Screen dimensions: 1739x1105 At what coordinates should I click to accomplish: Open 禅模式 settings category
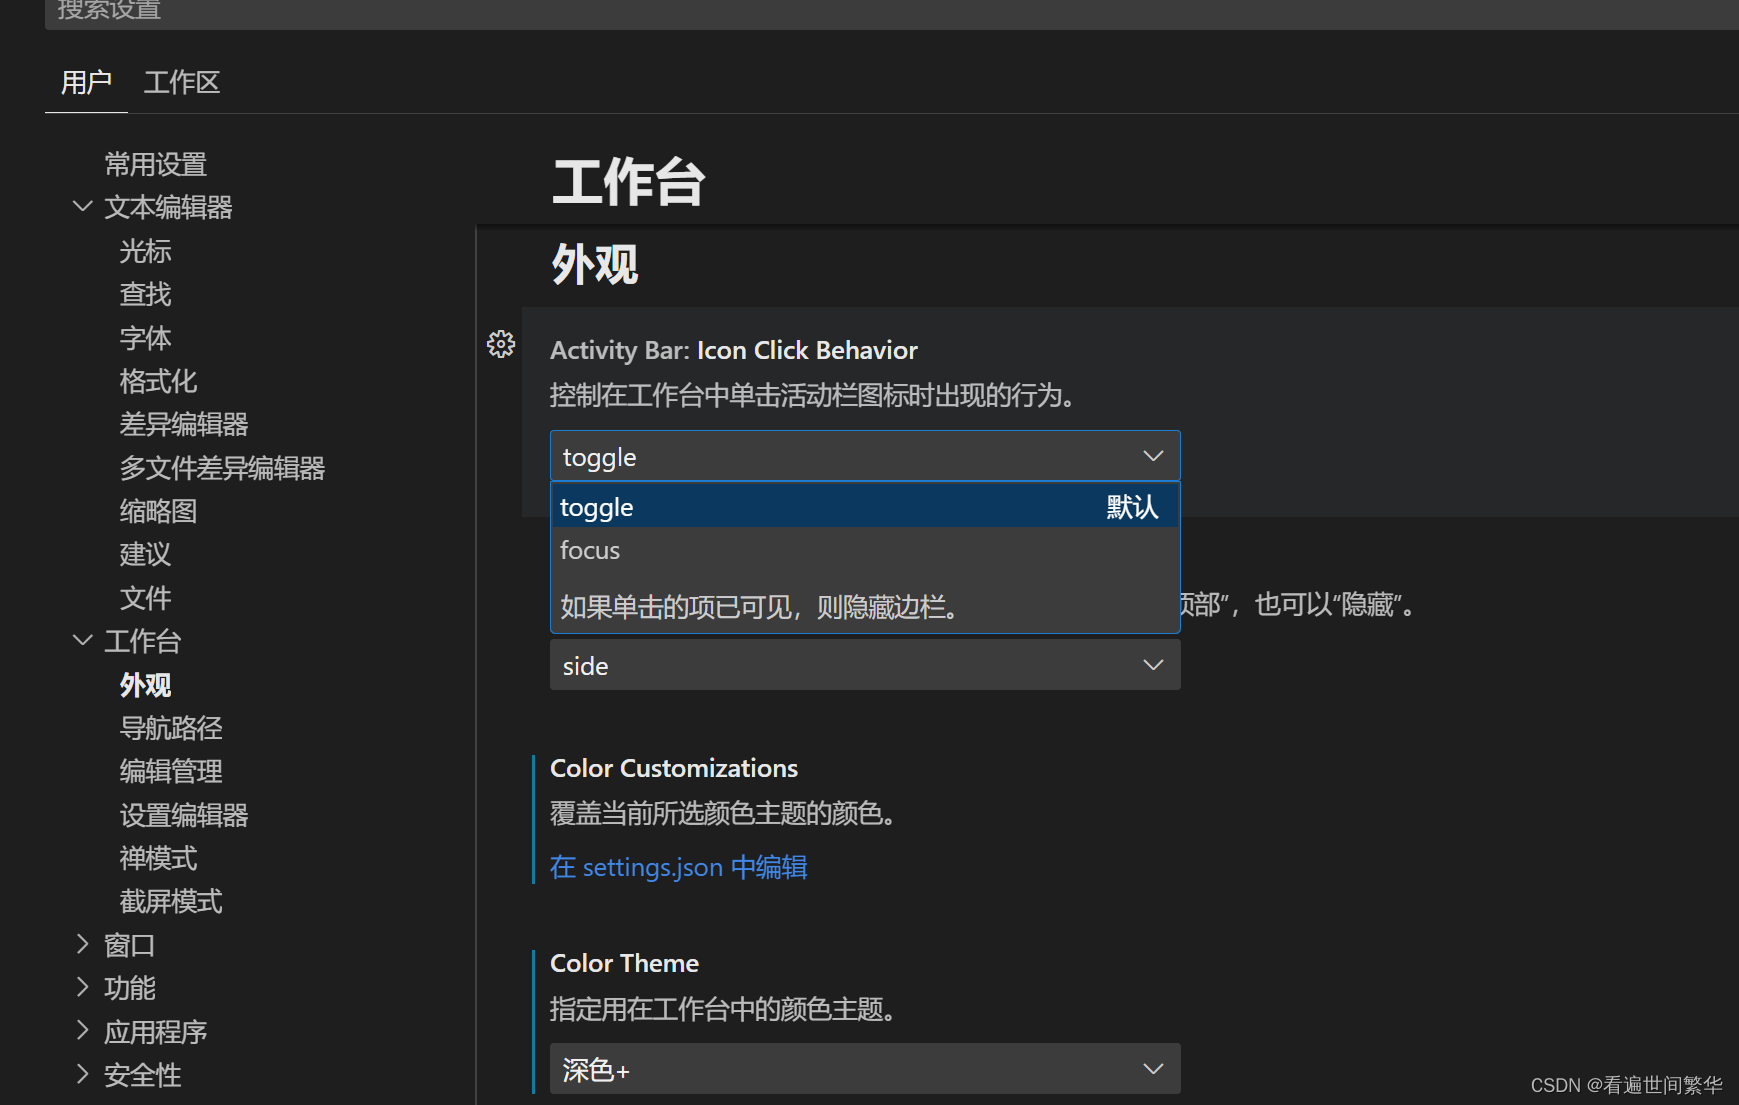click(158, 858)
